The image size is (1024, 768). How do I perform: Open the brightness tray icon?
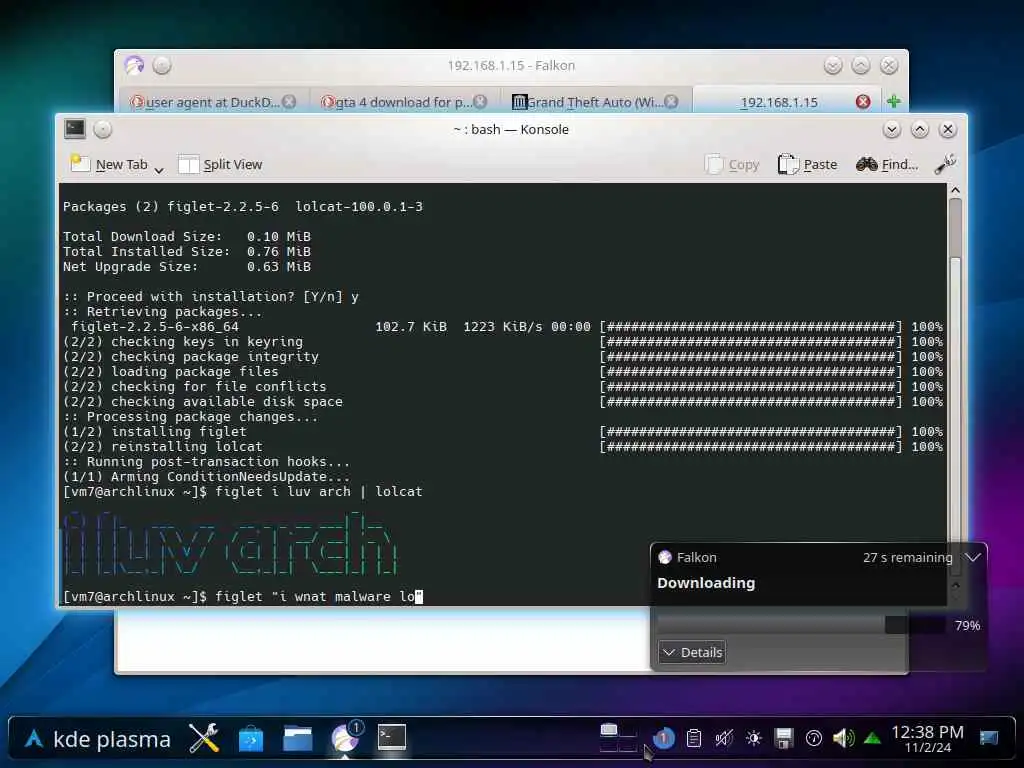[754, 739]
